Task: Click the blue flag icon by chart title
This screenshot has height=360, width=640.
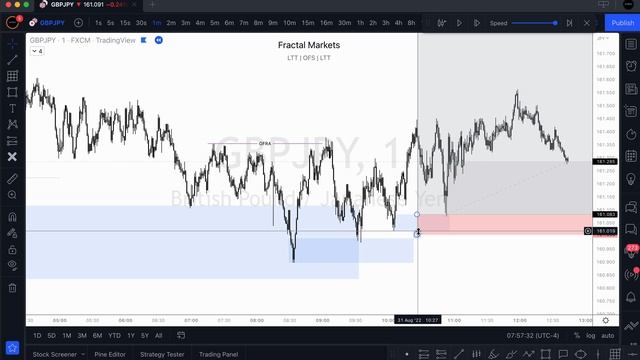Action: (x=144, y=40)
